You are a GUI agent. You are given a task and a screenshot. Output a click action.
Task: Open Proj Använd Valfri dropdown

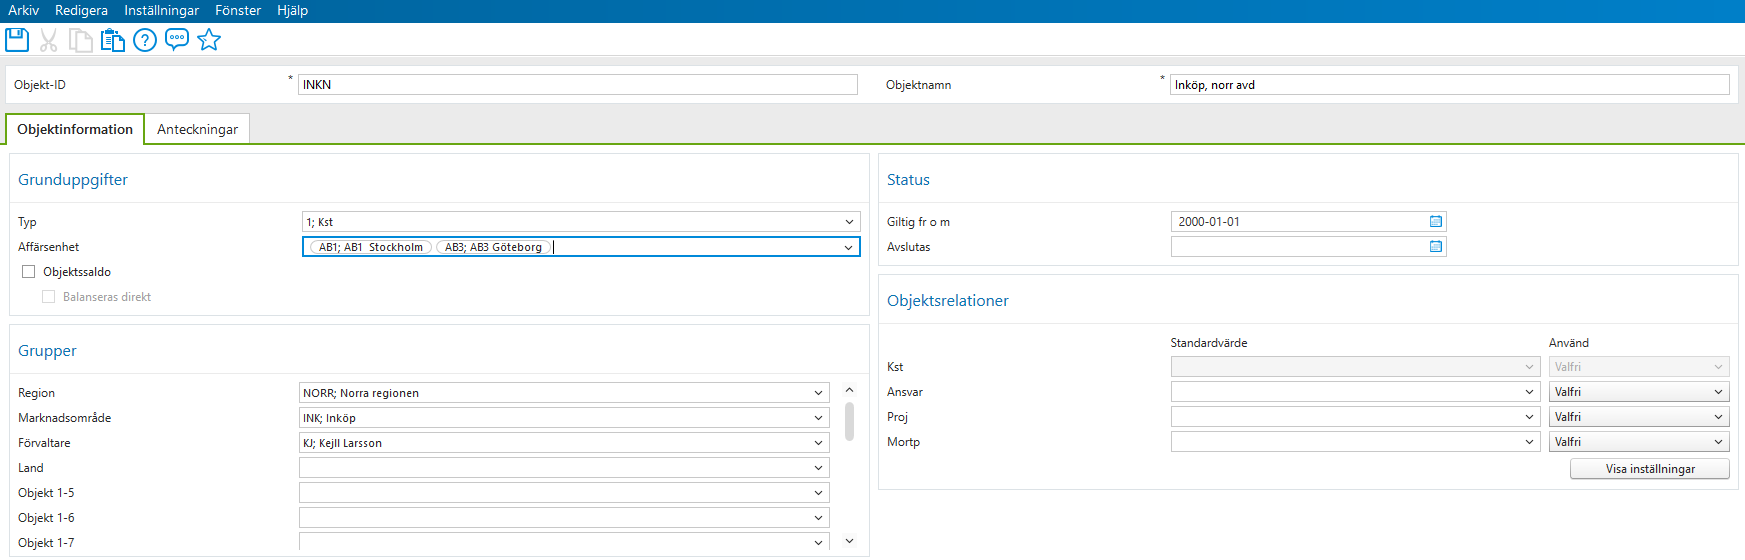[1639, 417]
